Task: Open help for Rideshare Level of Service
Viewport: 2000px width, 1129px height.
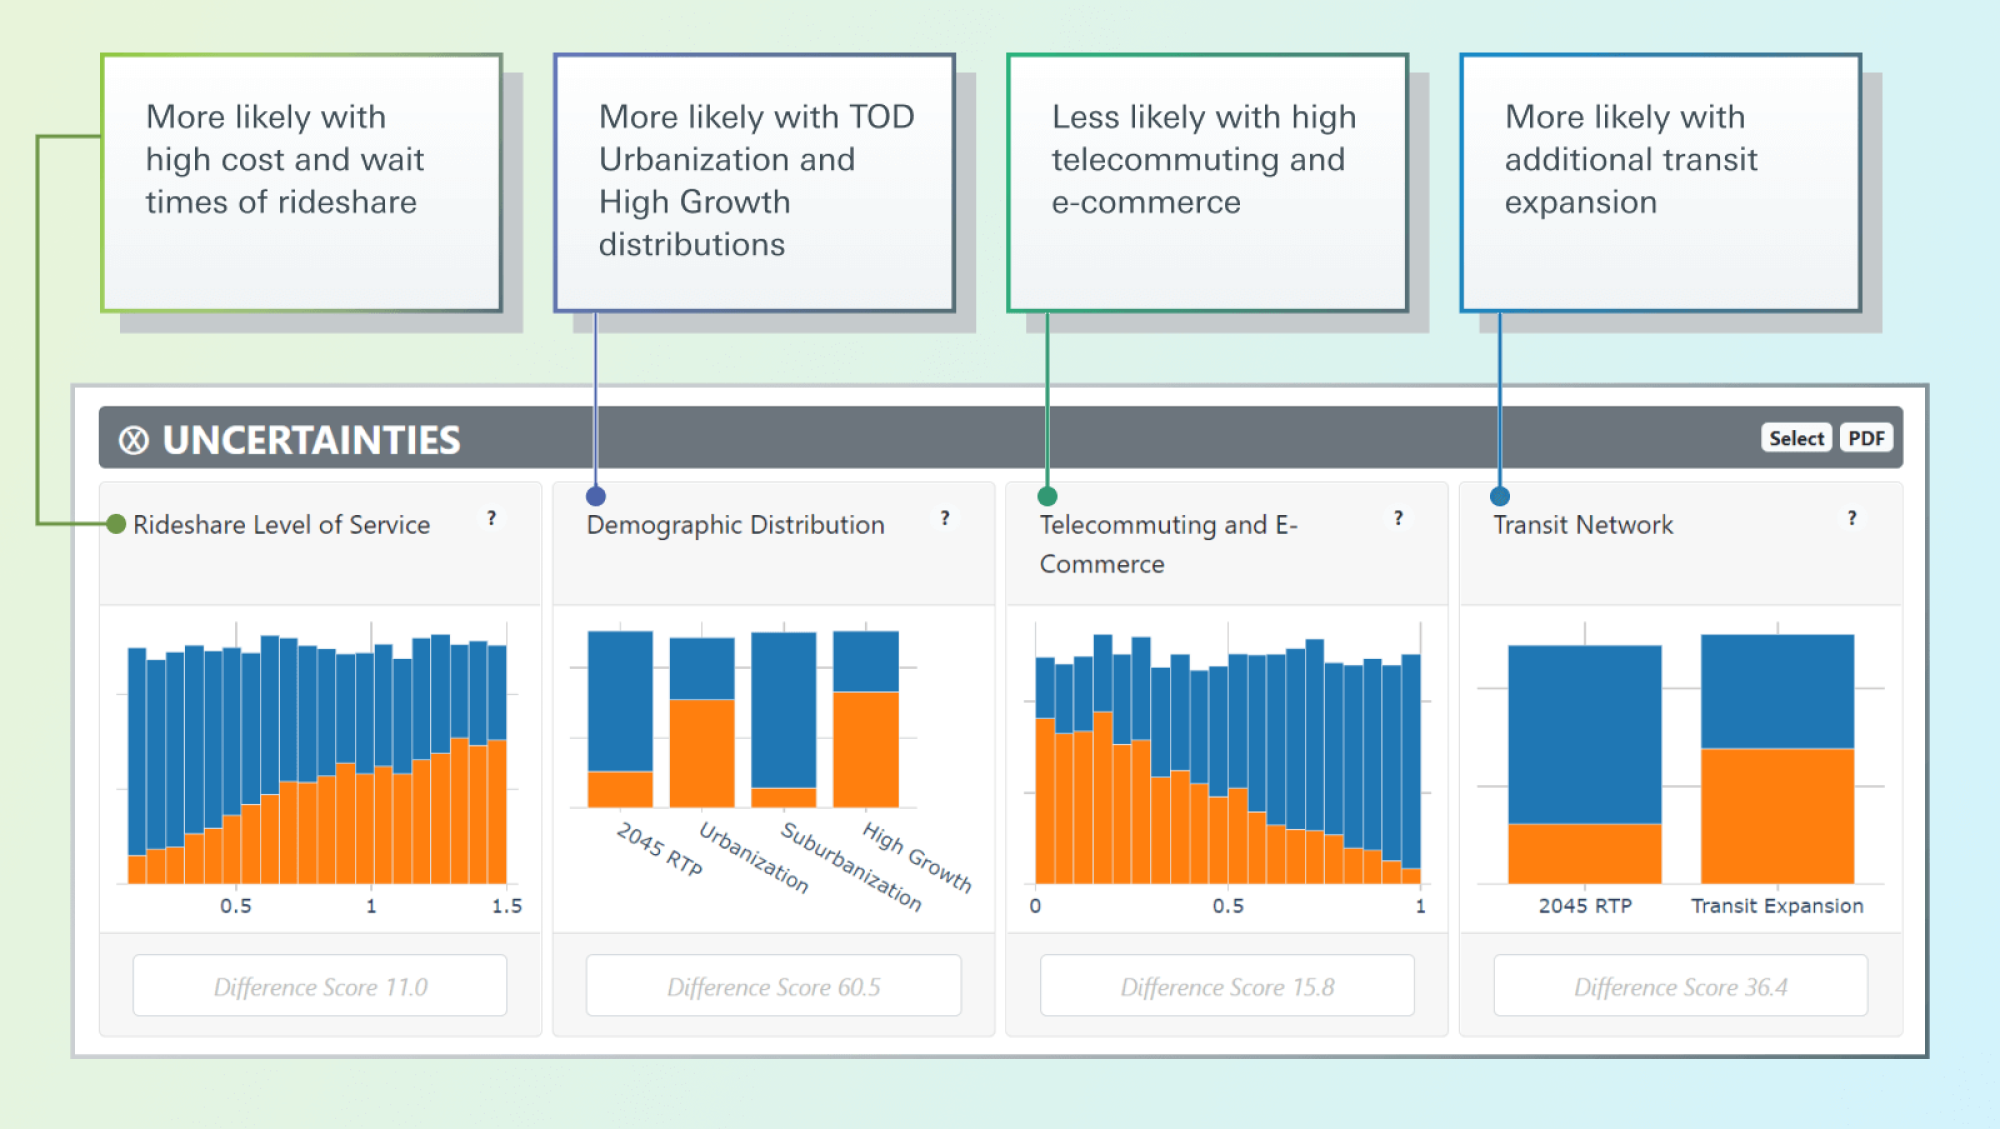Action: tap(491, 518)
